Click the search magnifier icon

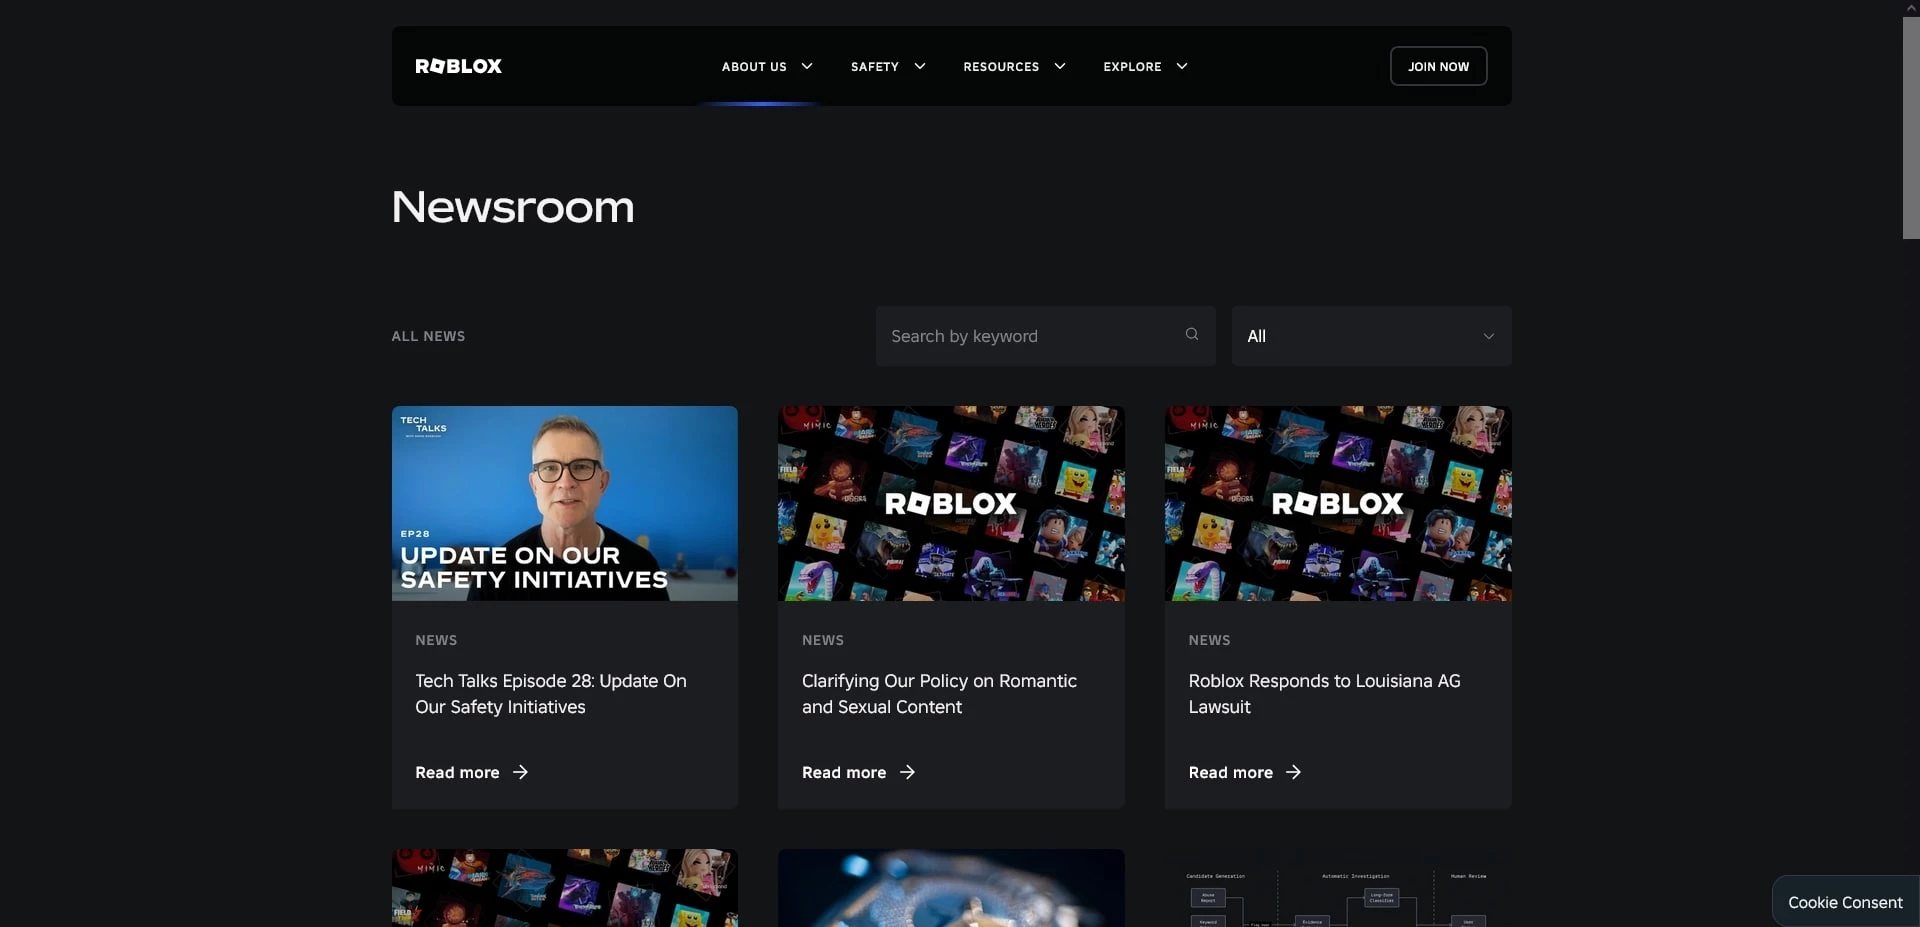[1191, 335]
